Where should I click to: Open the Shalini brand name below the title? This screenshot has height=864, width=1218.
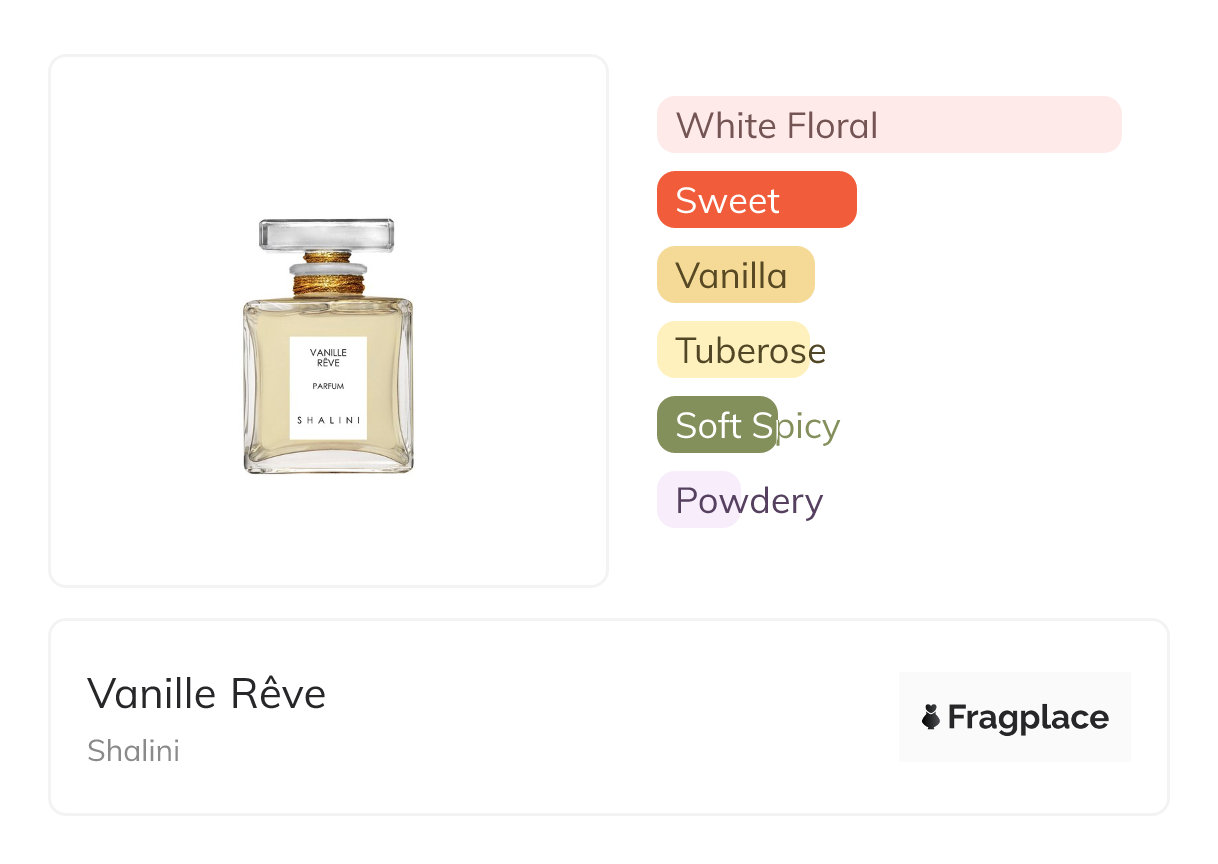coord(133,750)
